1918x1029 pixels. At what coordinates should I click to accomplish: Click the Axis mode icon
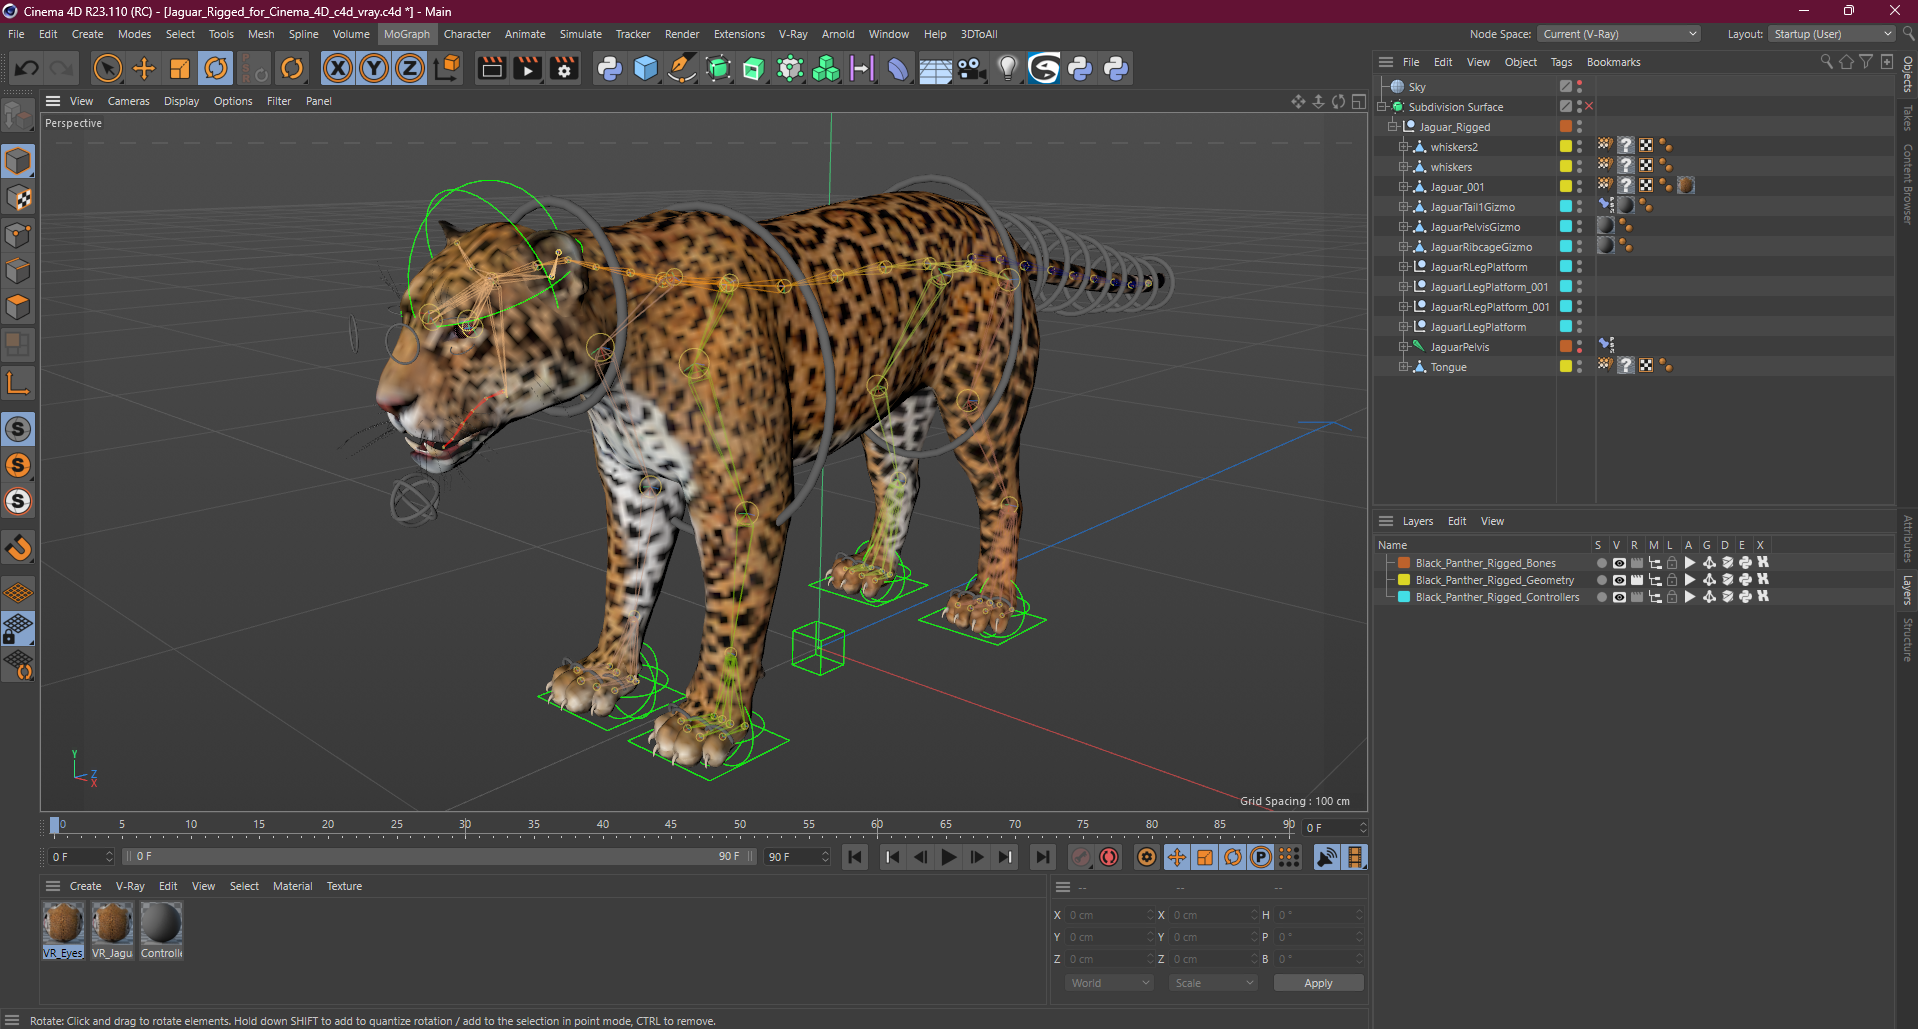pos(18,383)
